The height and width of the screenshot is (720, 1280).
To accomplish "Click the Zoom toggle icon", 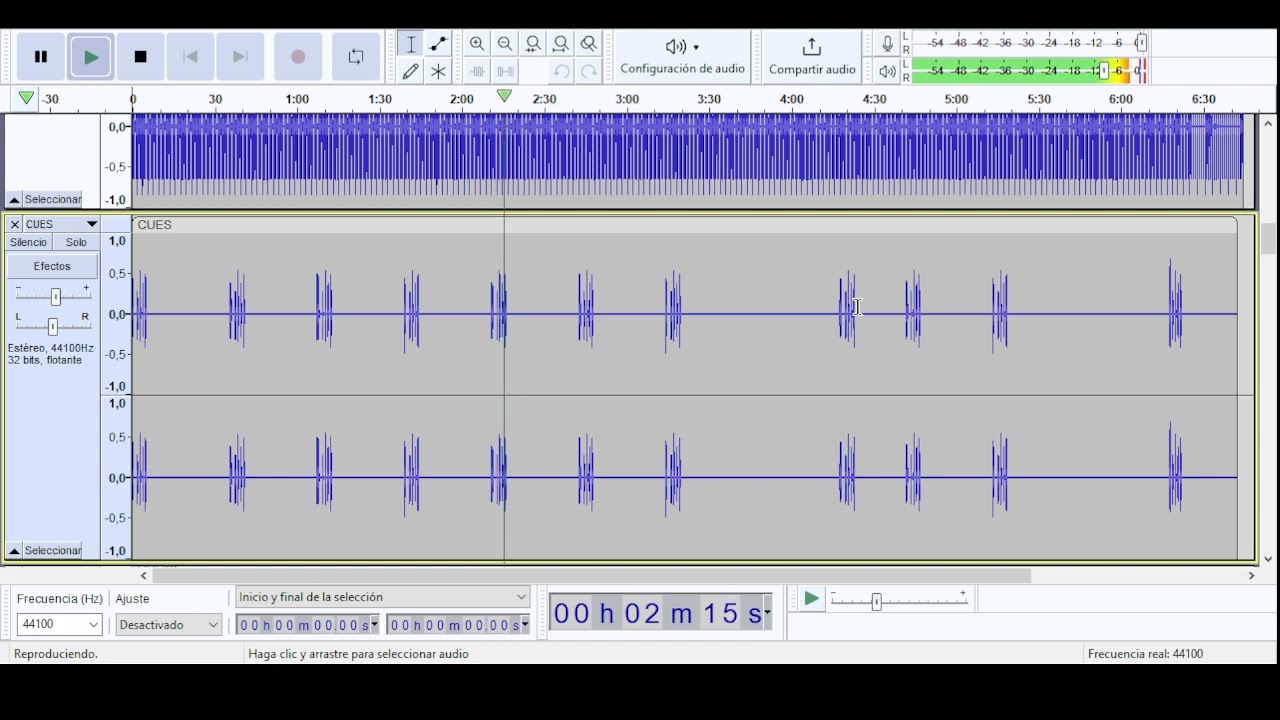I will click(589, 44).
